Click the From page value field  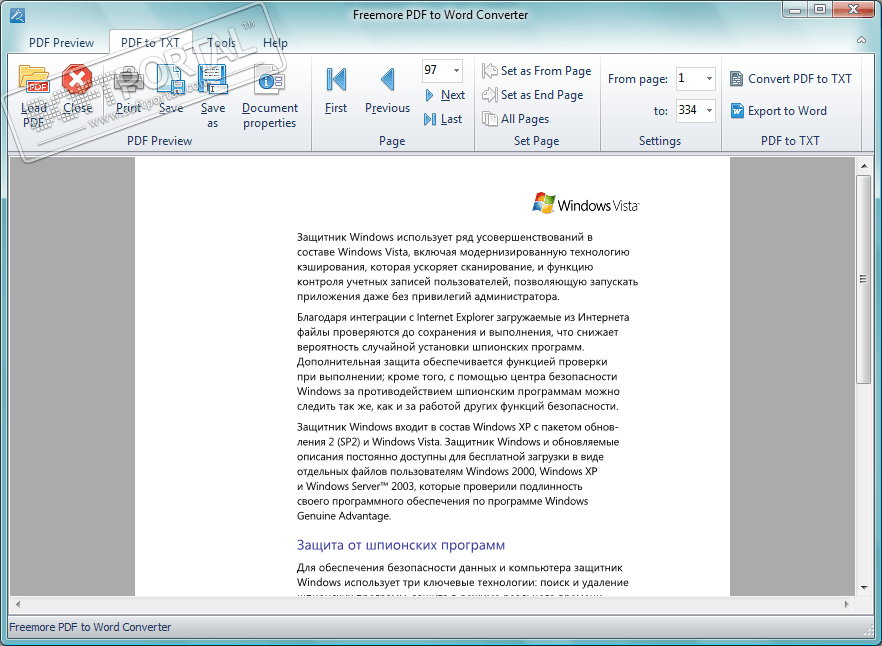[x=690, y=79]
